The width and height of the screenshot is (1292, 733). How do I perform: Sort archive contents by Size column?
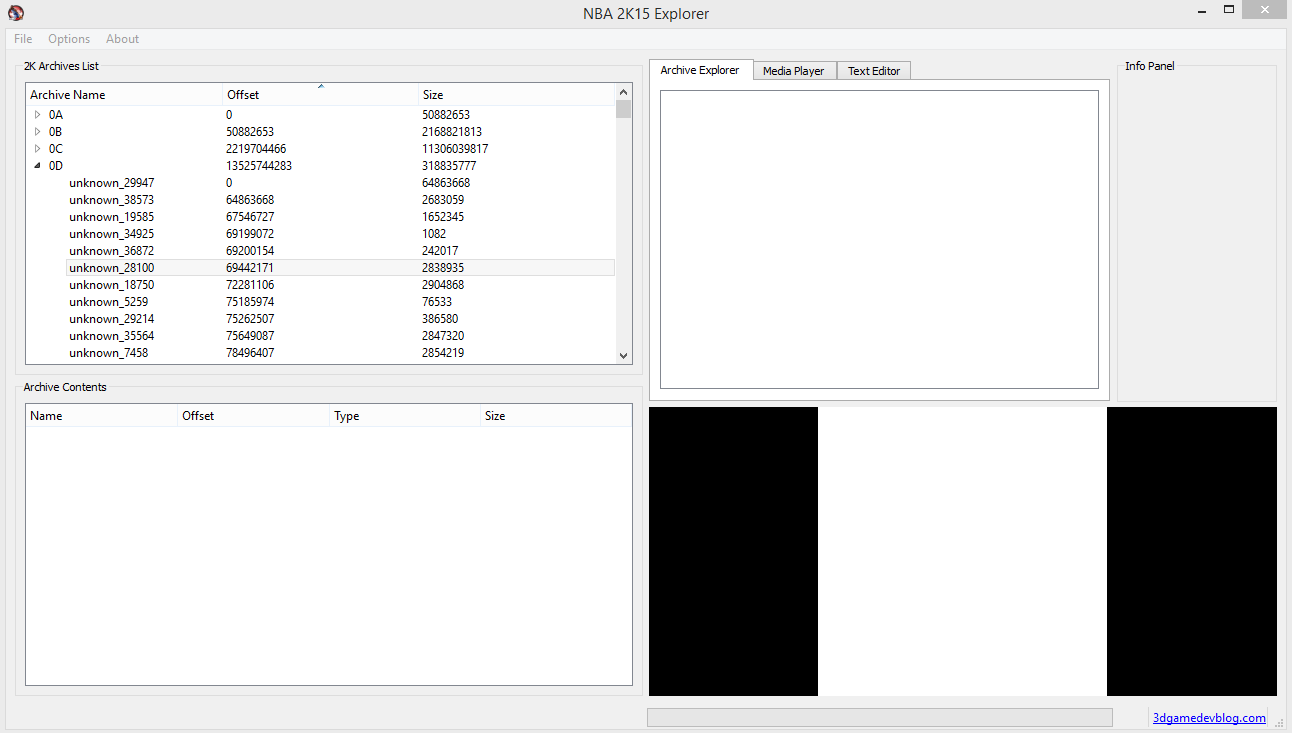tap(556, 416)
